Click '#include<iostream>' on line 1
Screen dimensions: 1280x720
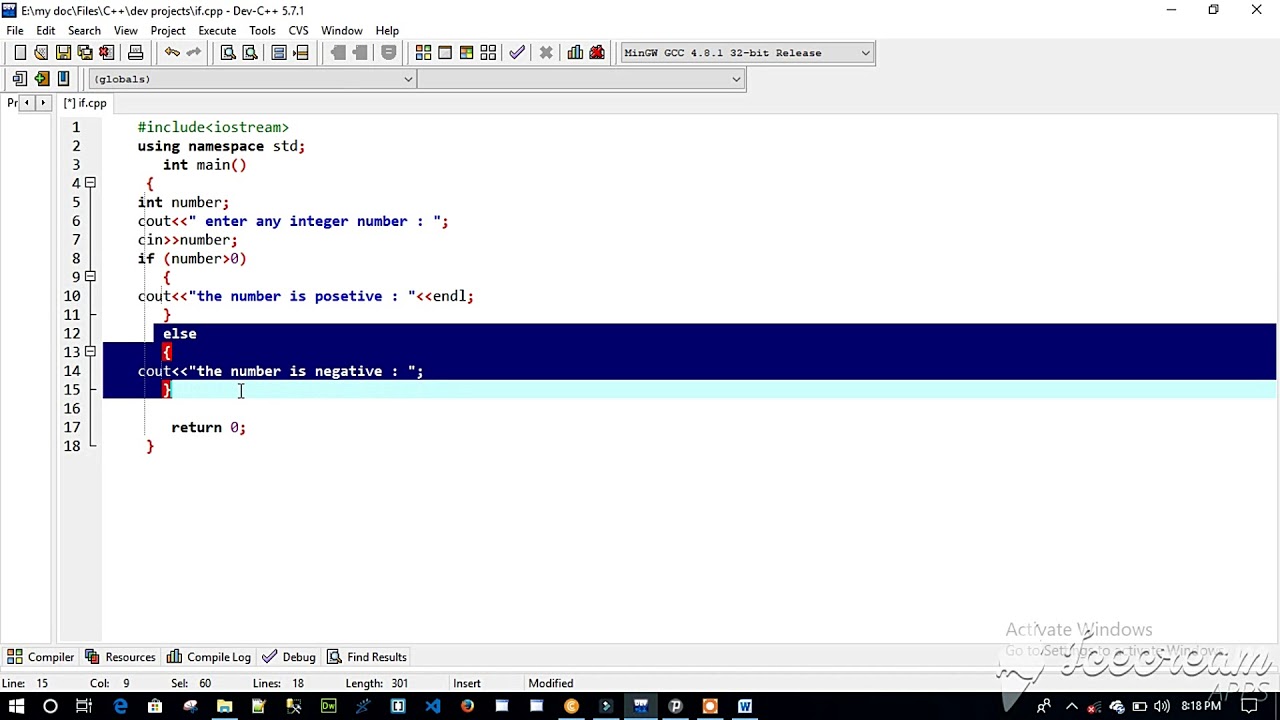[x=213, y=128]
